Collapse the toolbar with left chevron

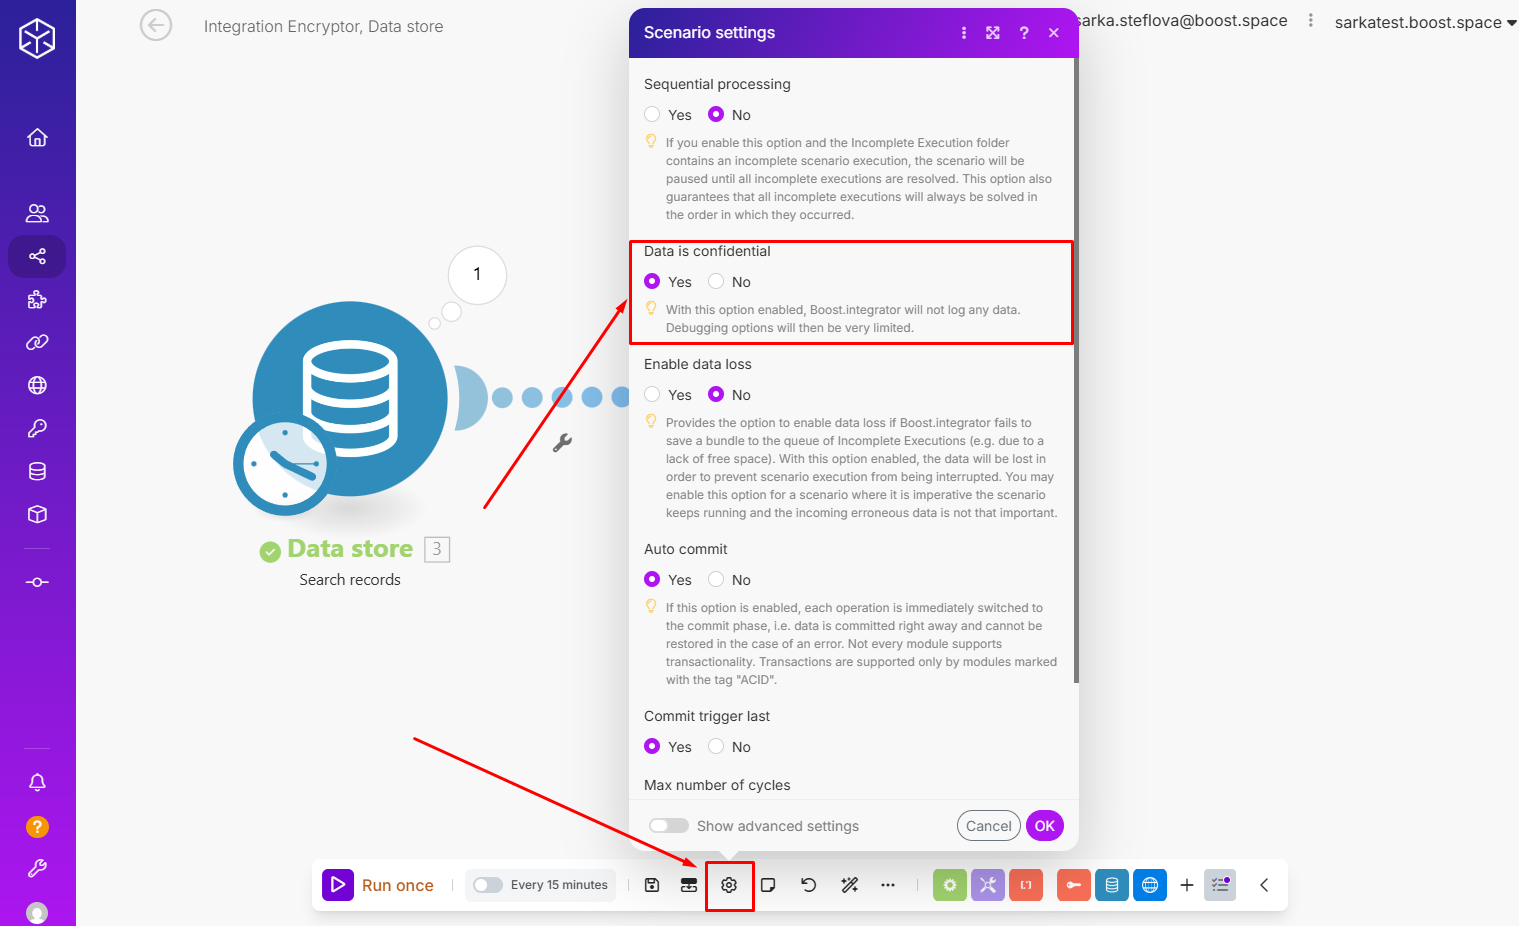pyautogui.click(x=1264, y=885)
